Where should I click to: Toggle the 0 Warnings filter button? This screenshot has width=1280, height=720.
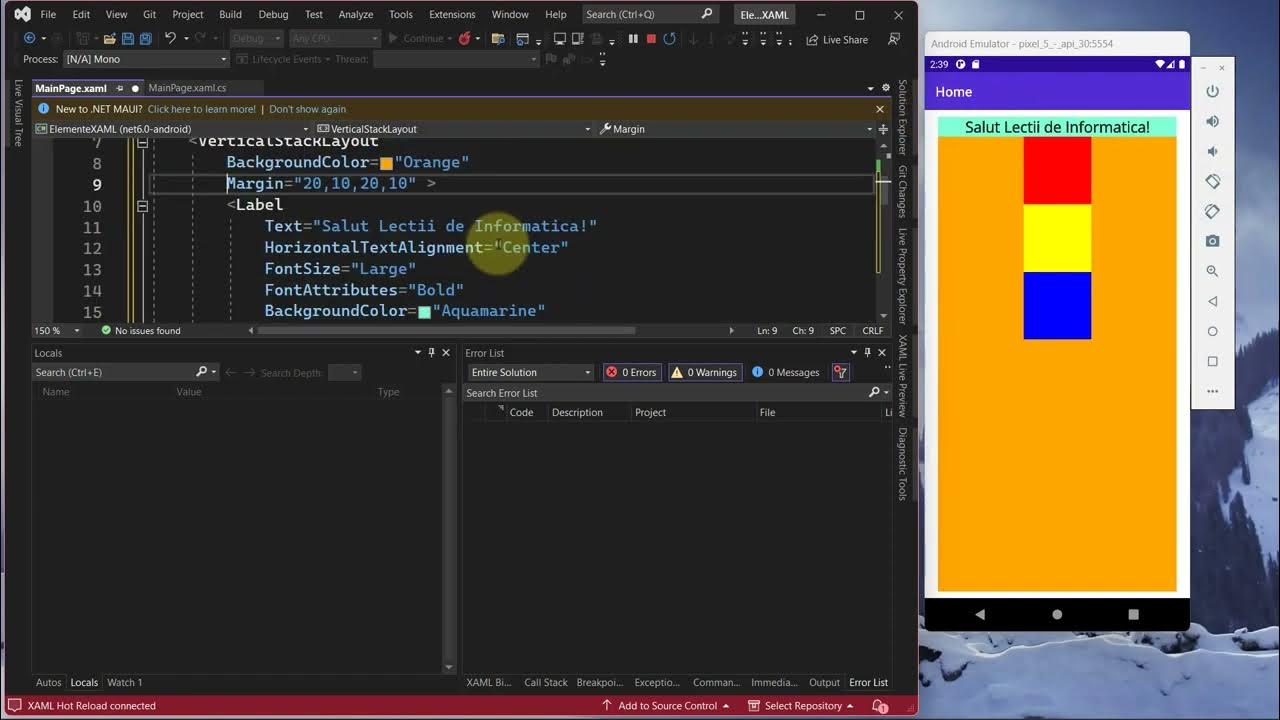pyautogui.click(x=705, y=372)
